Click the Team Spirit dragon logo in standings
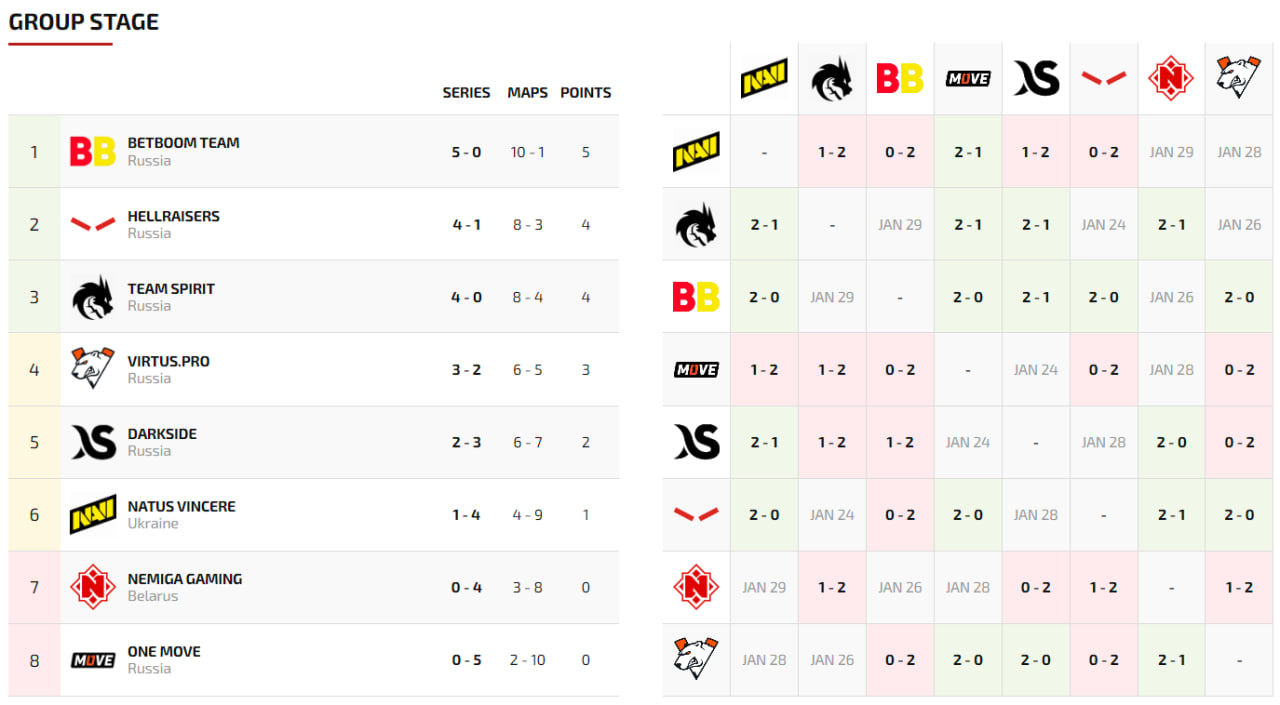Image resolution: width=1280 pixels, height=705 pixels. pyautogui.click(x=93, y=297)
